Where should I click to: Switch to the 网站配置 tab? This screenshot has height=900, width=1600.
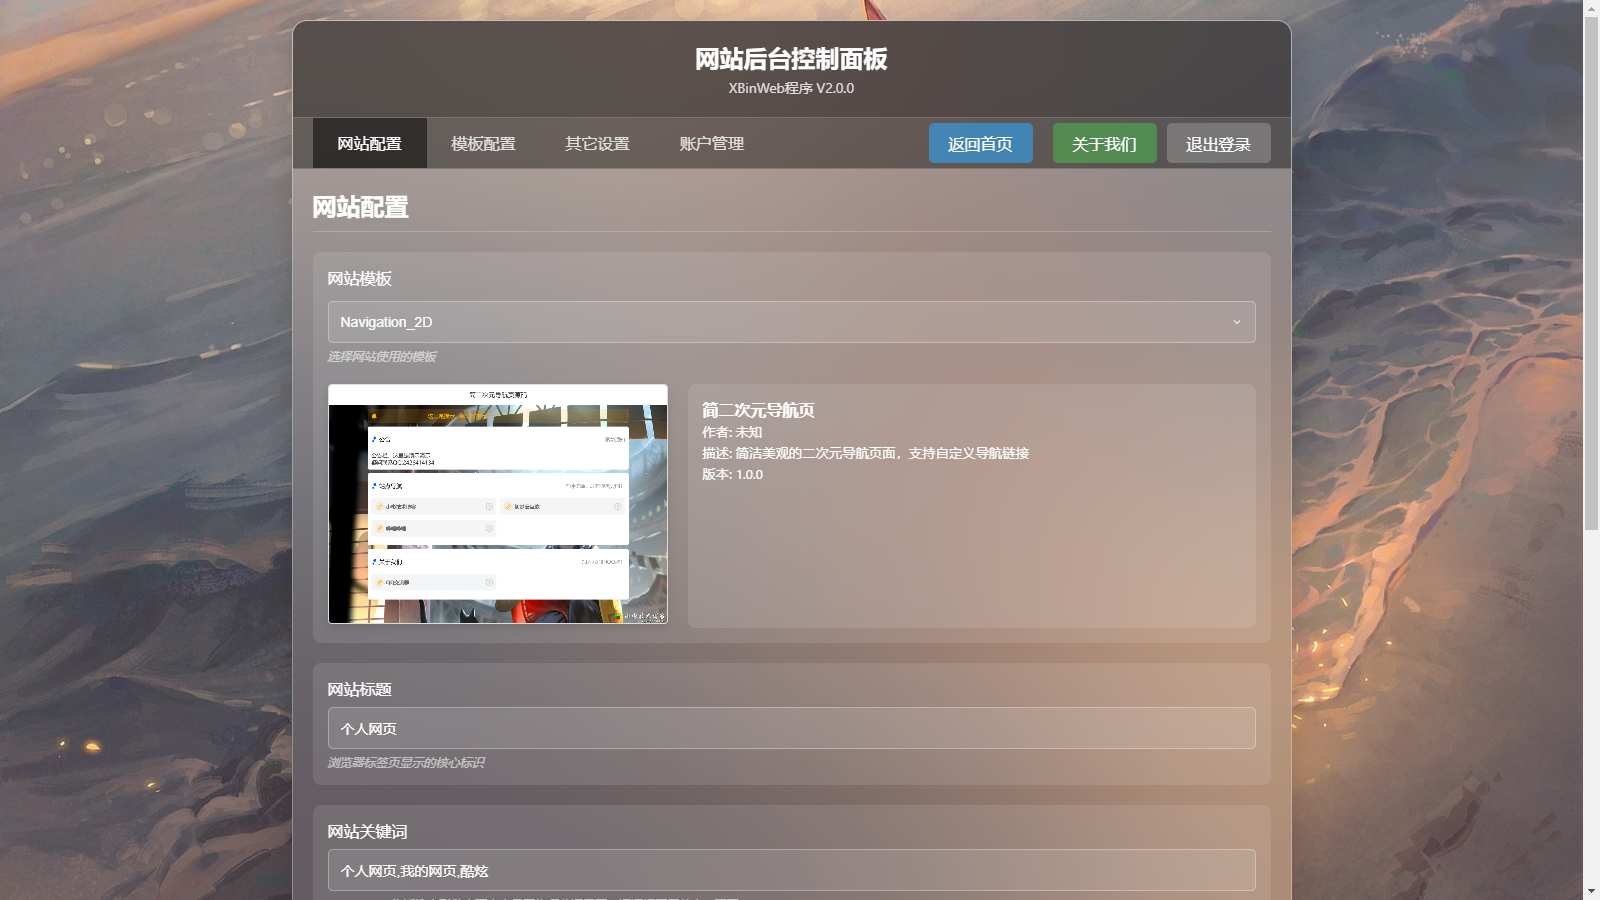[369, 143]
